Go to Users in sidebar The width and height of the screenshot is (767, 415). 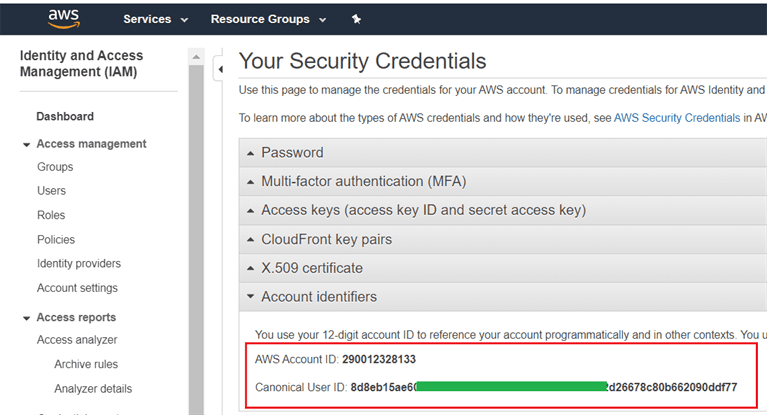pyautogui.click(x=51, y=191)
